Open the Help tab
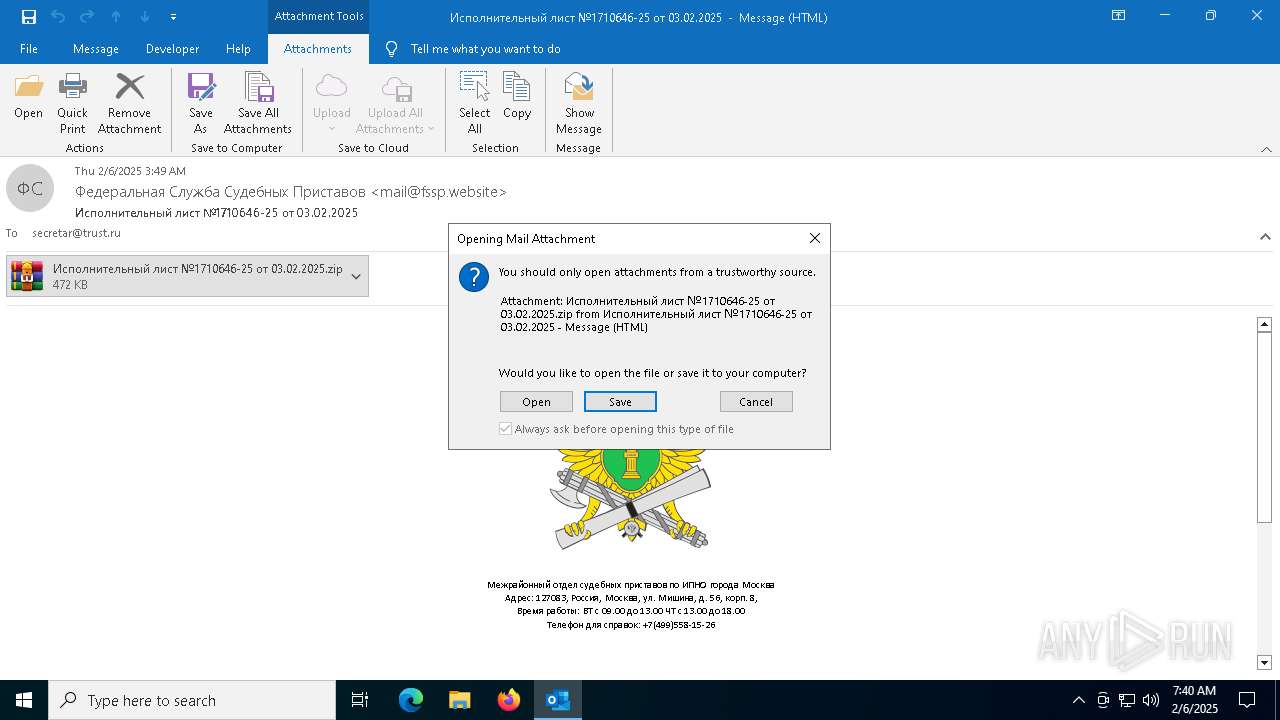1280x720 pixels. 238,49
